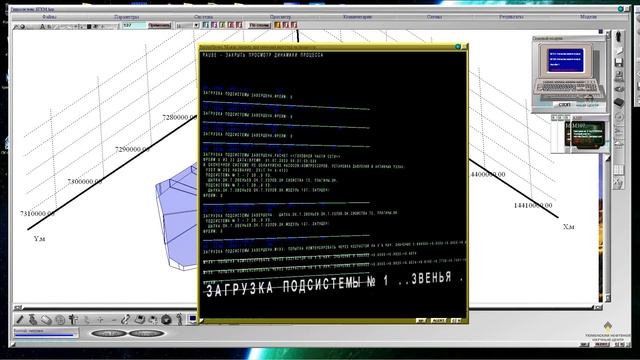Click the orange icon right of По слоям

278,25
